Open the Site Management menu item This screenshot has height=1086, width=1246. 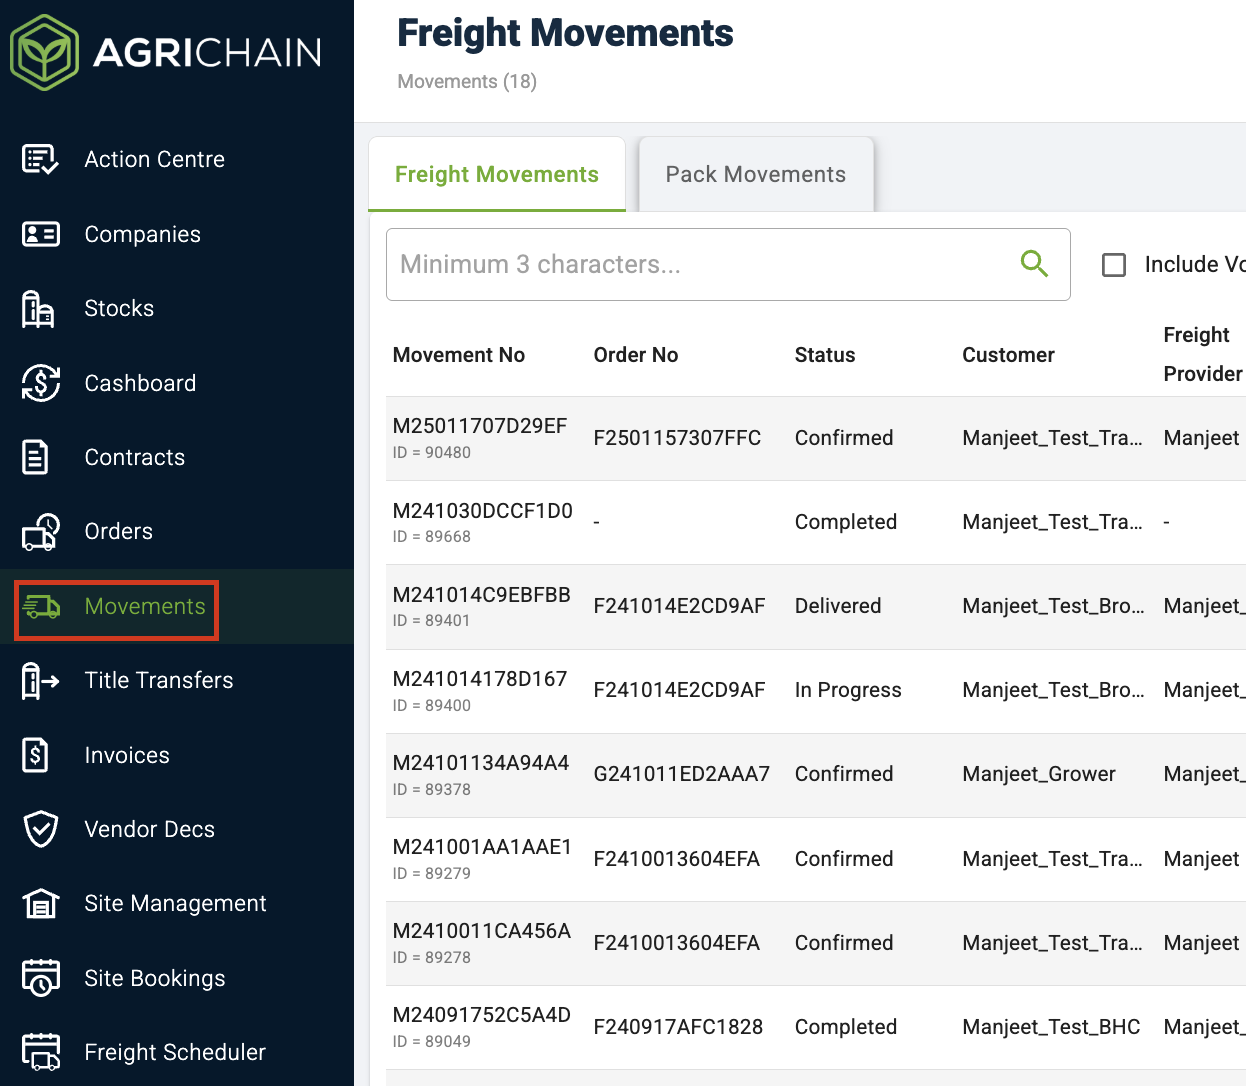[x=175, y=904]
